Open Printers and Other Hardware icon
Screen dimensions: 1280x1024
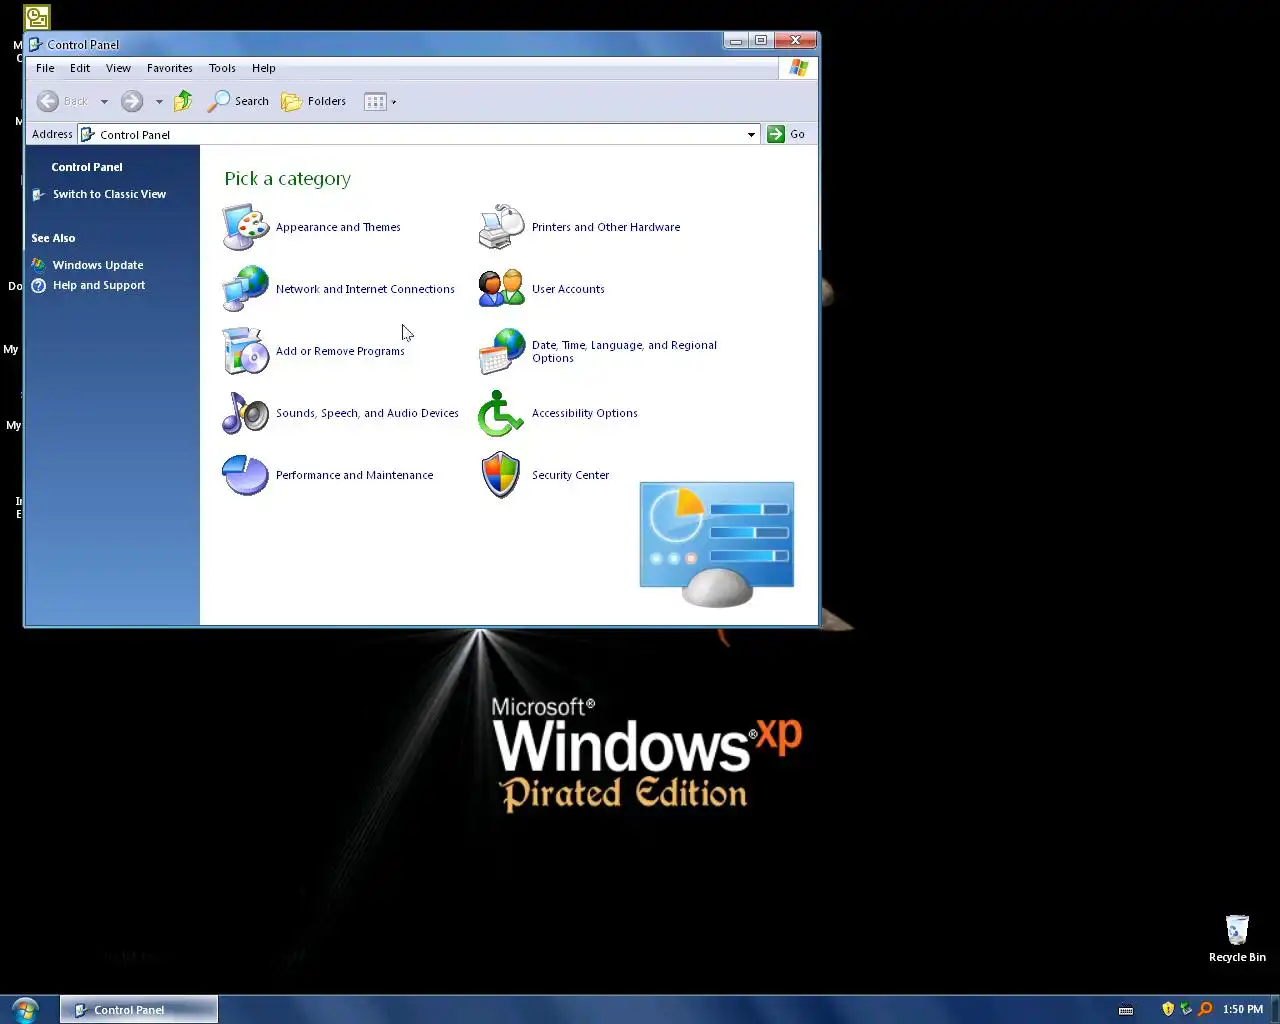click(x=502, y=227)
